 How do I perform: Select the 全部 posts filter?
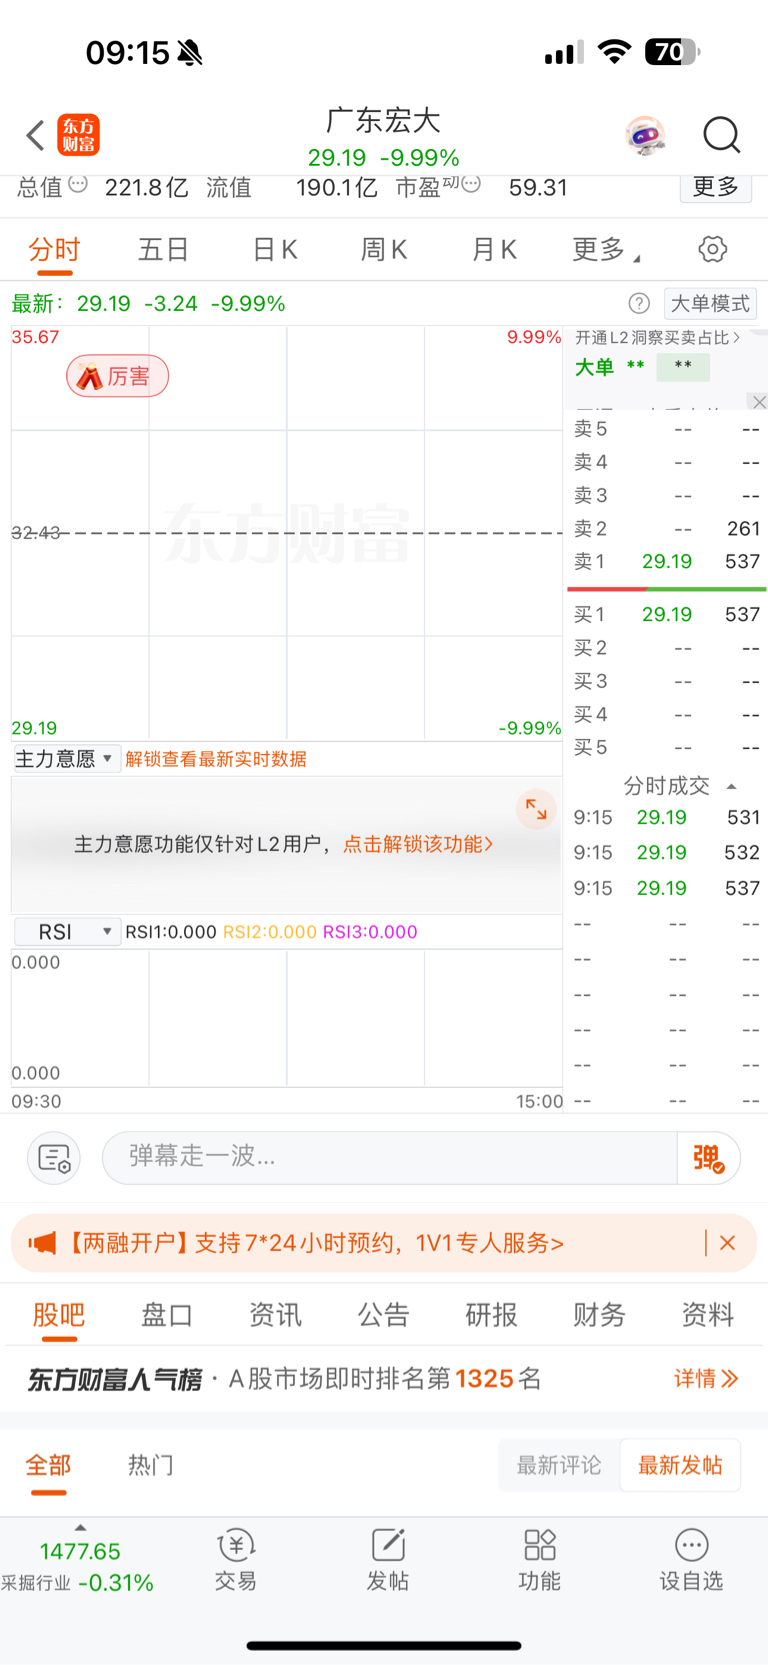48,1466
